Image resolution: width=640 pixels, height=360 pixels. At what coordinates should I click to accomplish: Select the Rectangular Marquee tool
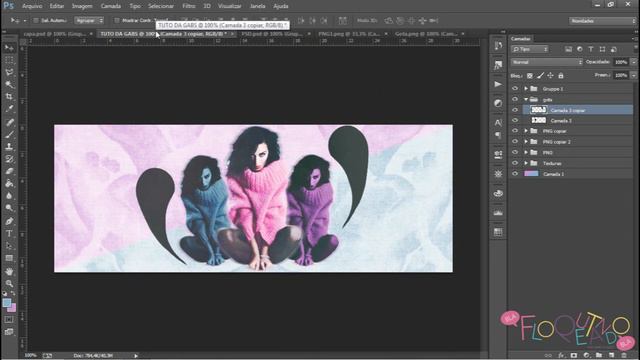pos(9,60)
